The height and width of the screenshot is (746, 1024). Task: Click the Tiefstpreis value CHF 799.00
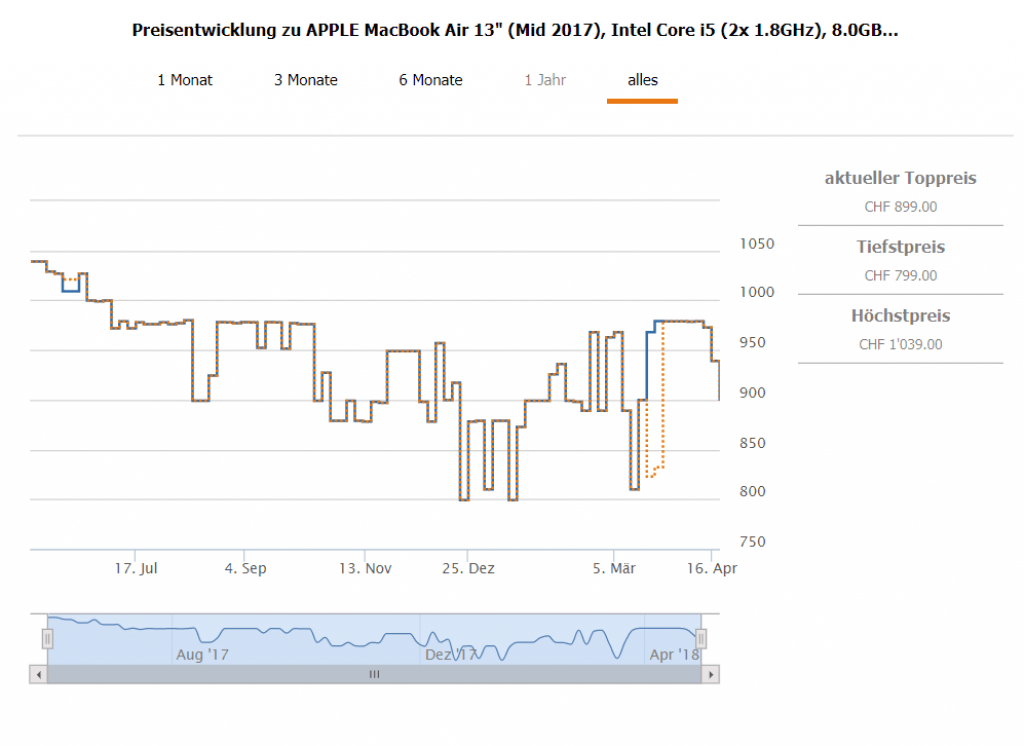[900, 276]
